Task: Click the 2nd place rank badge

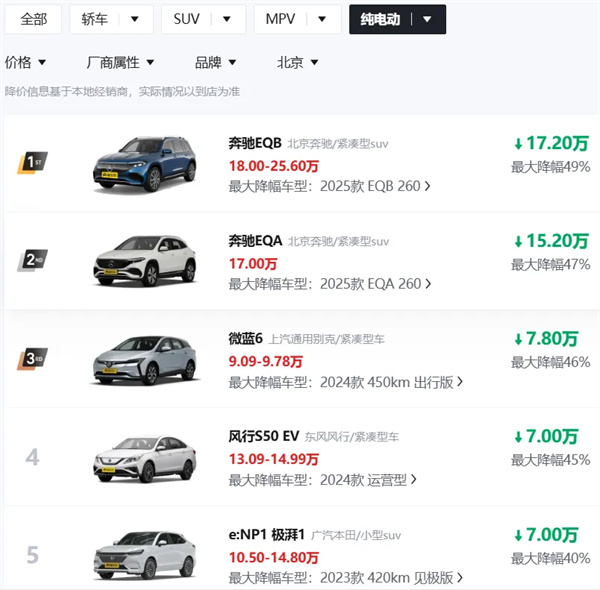Action: (33, 260)
